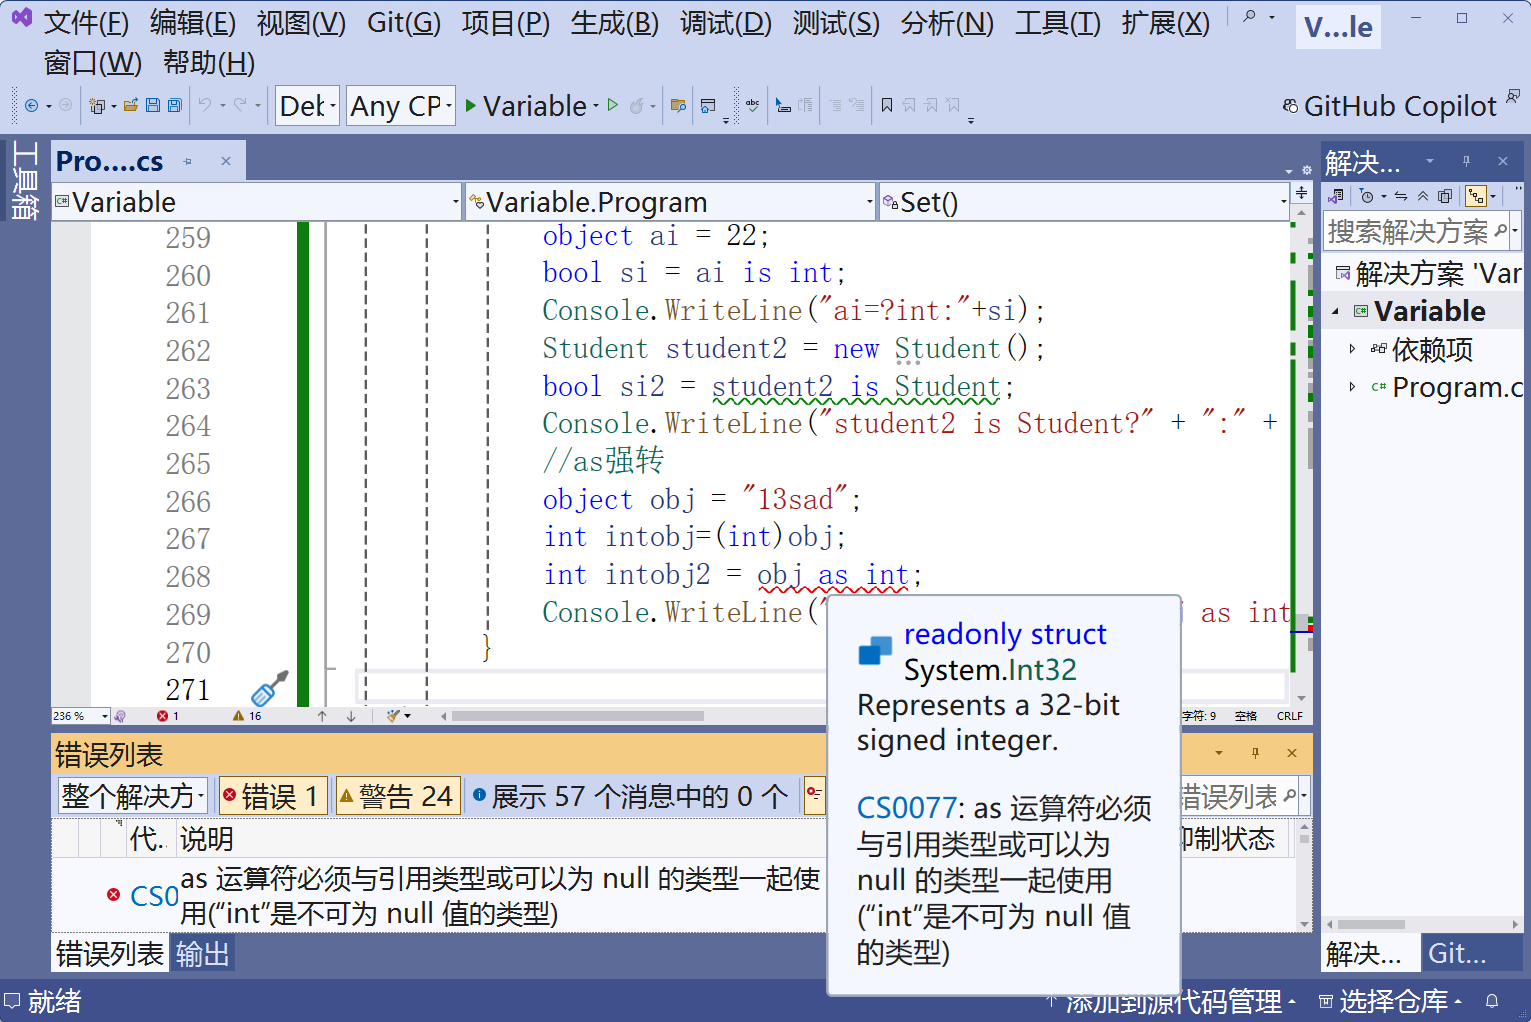Click the Save All icon
1531x1022 pixels.
175,105
